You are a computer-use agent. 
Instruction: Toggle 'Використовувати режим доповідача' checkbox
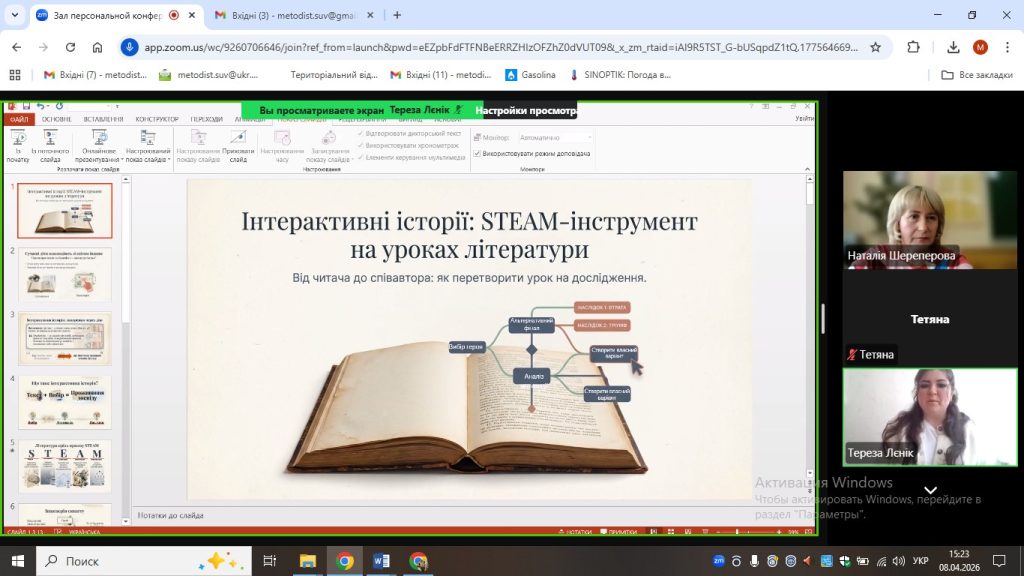click(x=476, y=154)
